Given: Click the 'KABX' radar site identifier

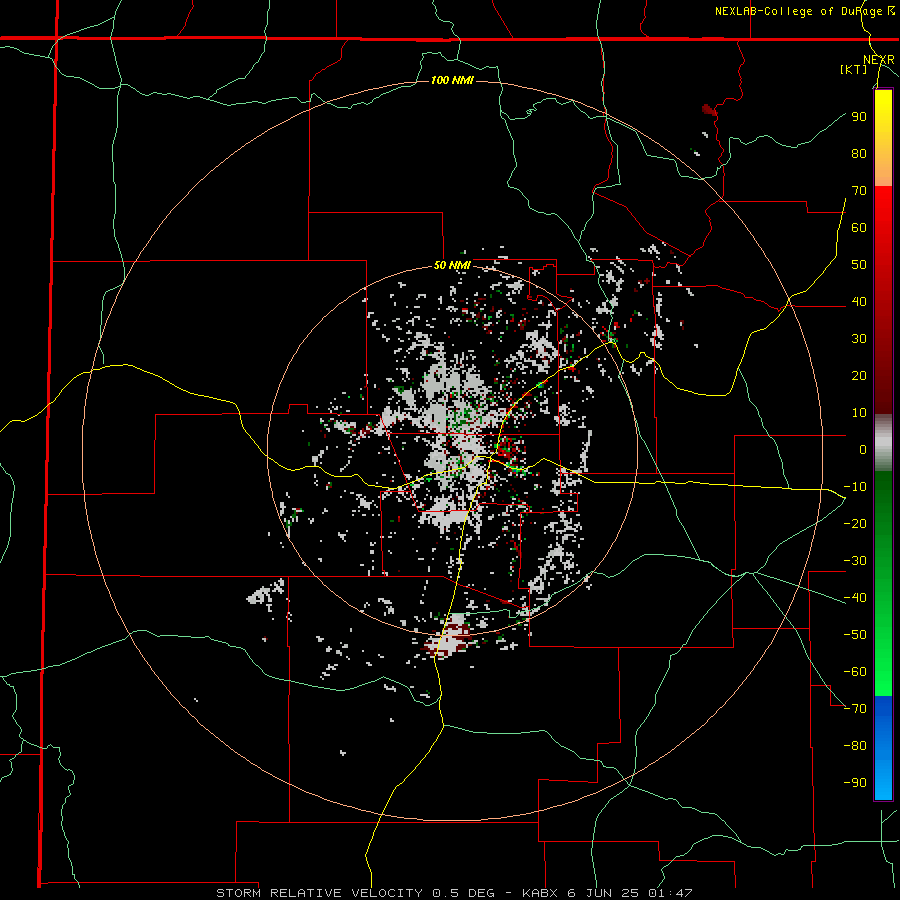Looking at the screenshot, I should click(x=542, y=893).
